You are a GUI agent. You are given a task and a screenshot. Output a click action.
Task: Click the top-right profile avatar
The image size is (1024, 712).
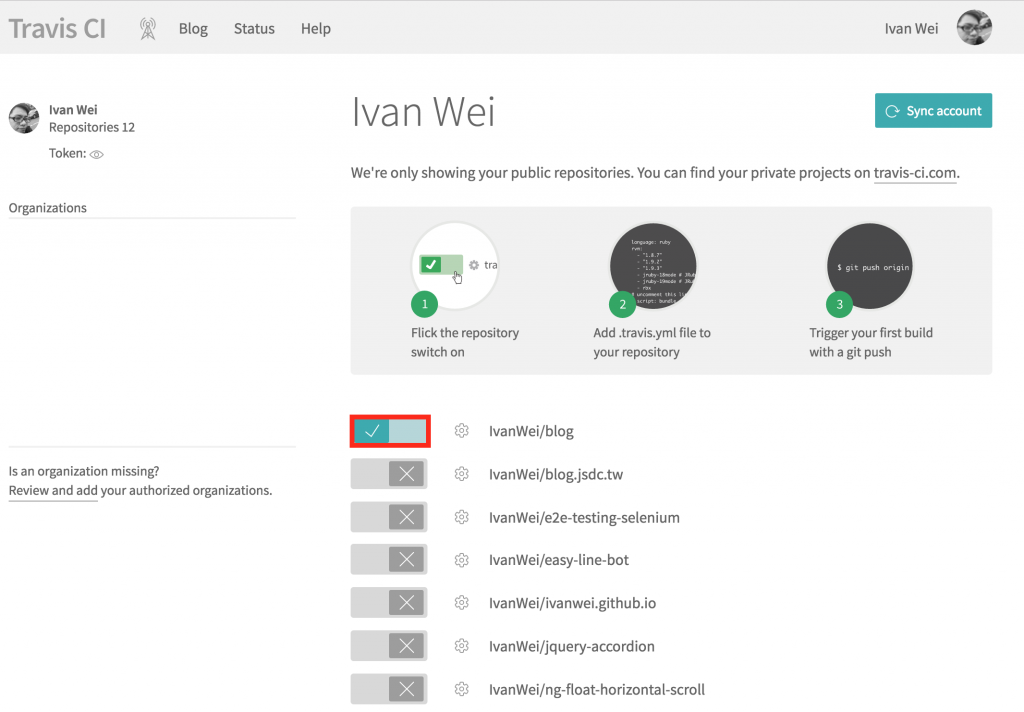point(974,27)
